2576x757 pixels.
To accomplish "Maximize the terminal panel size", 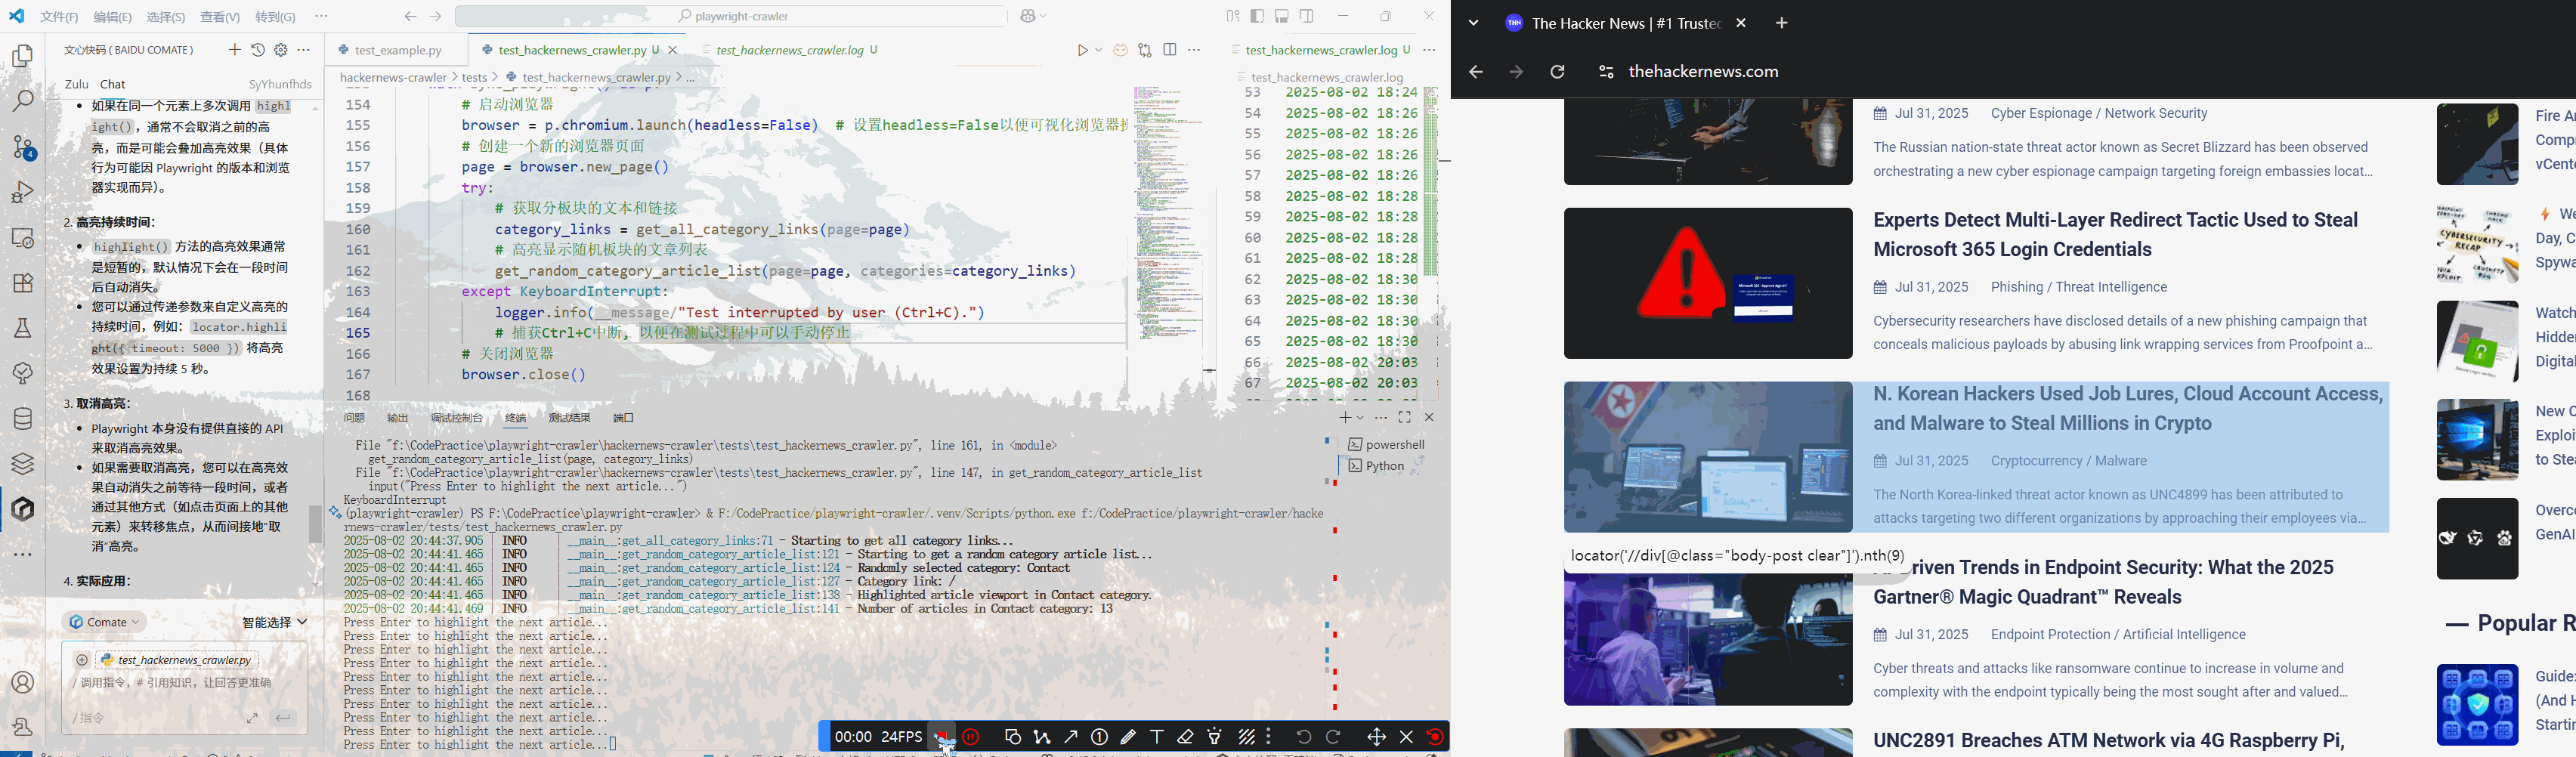I will click(1405, 417).
